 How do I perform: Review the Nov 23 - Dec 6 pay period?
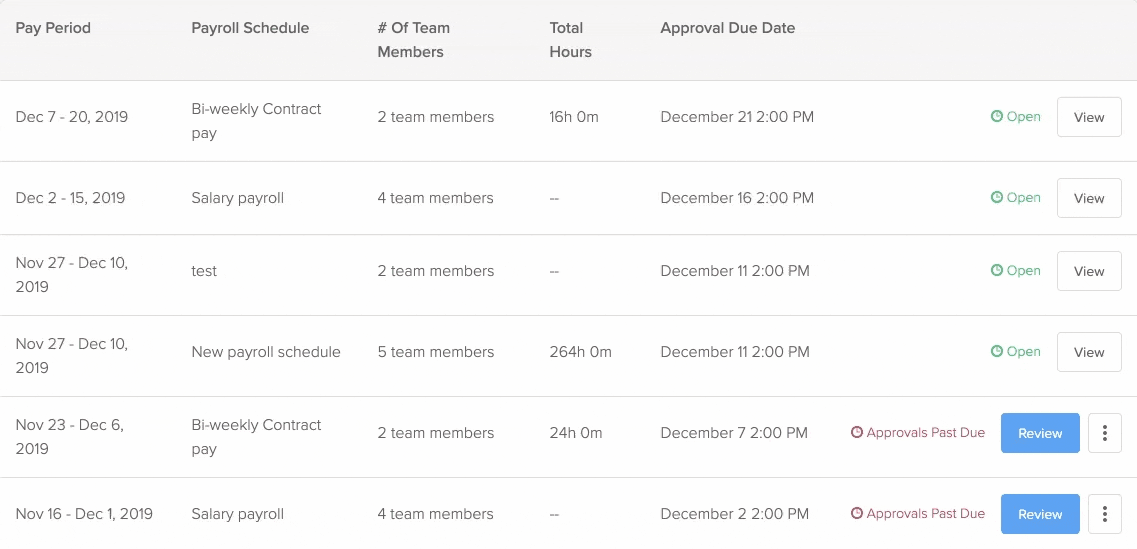[1040, 433]
